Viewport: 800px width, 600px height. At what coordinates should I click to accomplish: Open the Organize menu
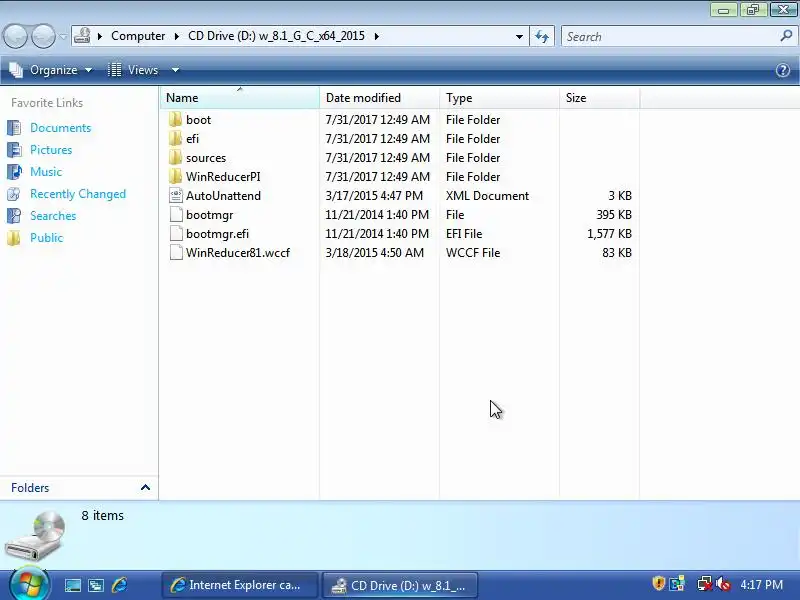(51, 70)
